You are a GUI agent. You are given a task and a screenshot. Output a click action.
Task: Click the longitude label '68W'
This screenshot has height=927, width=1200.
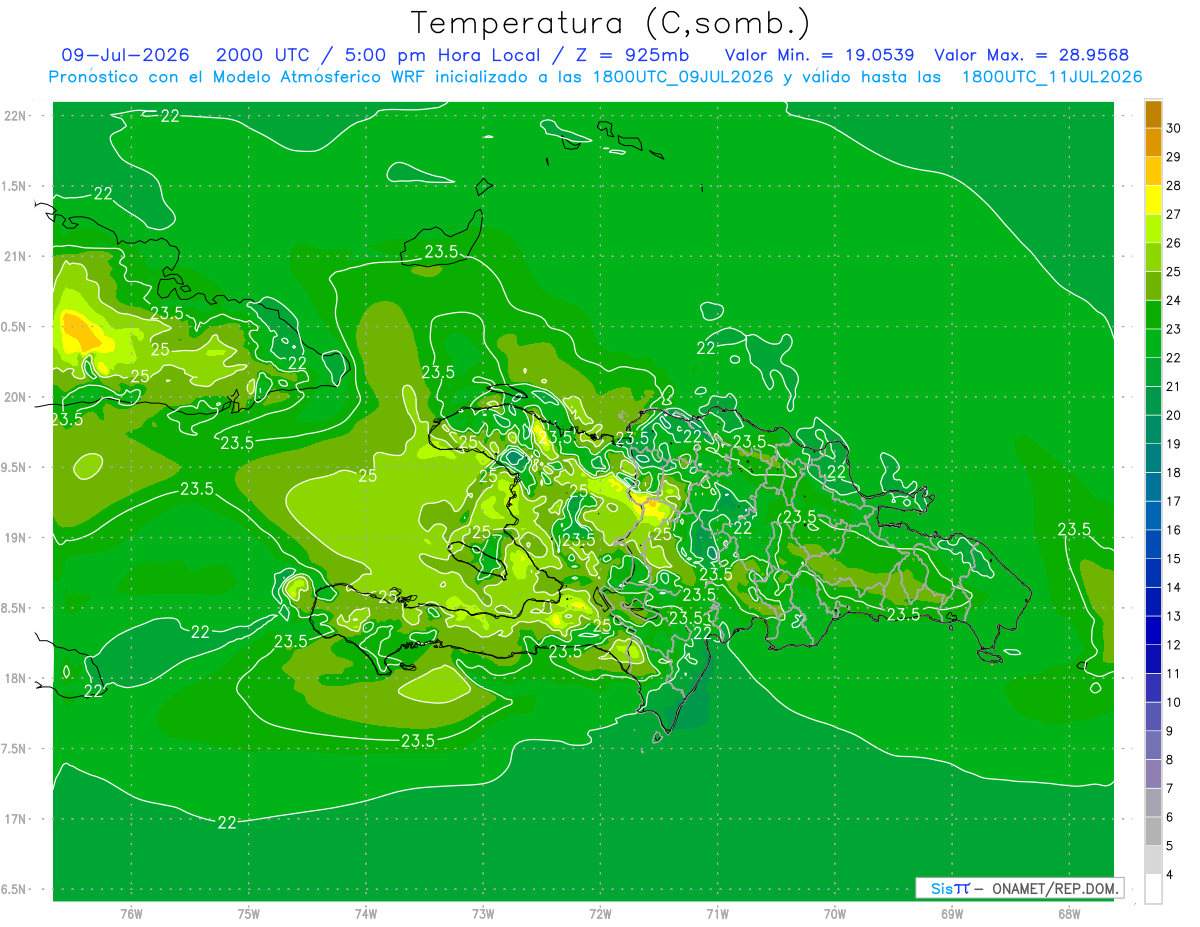1068,913
